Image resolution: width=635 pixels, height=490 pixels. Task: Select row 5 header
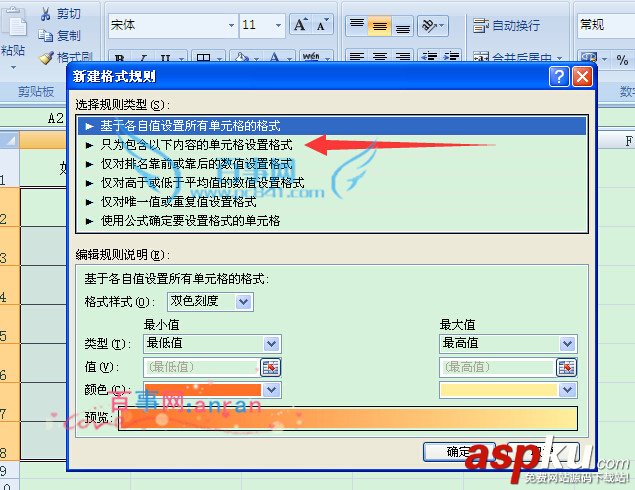click(9, 324)
